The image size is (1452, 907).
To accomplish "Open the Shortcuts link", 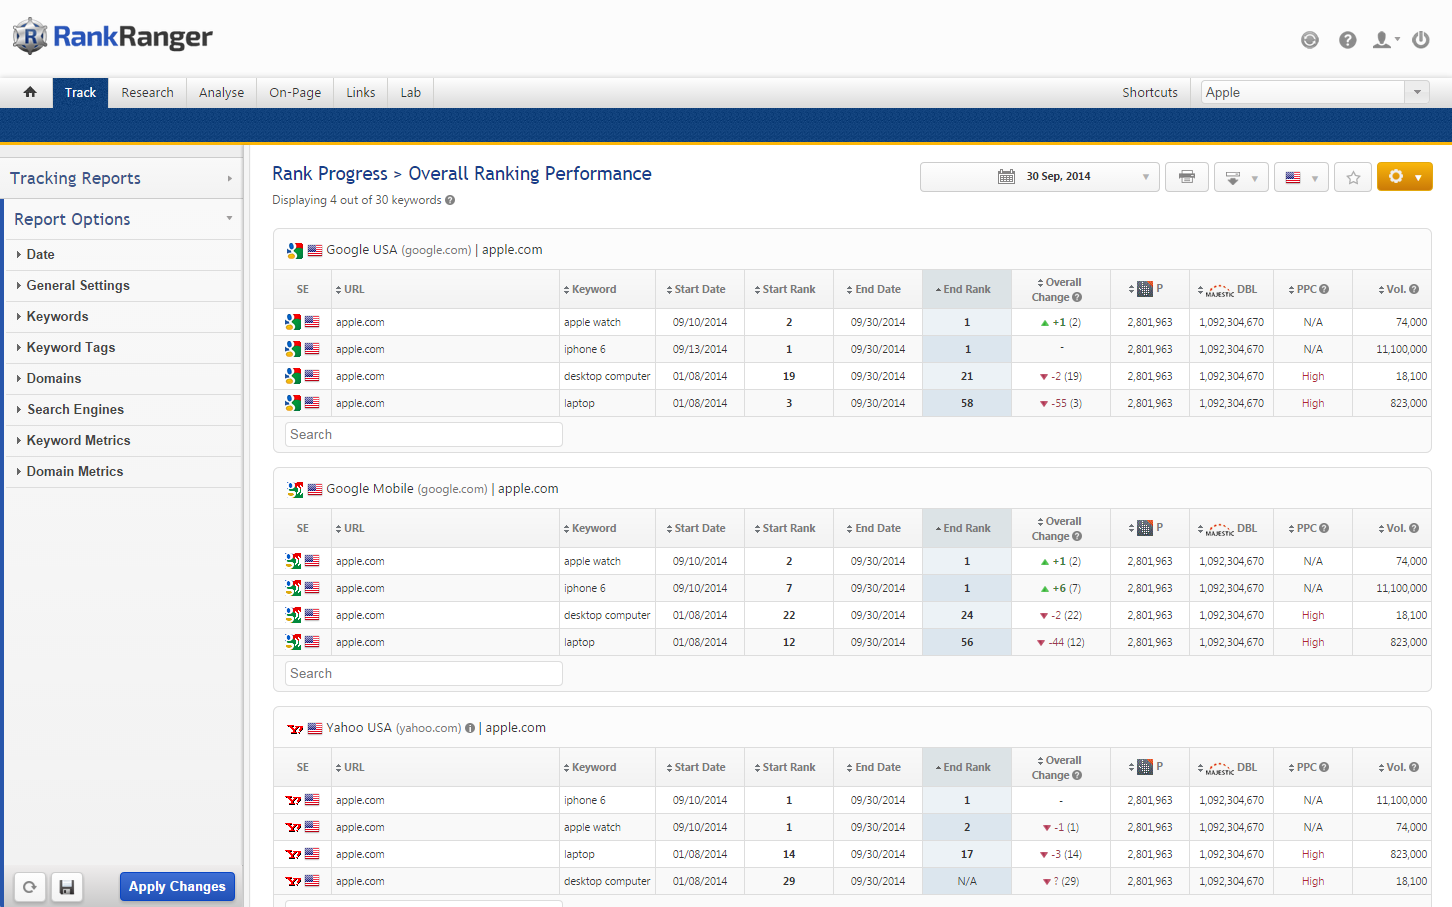I will [1149, 92].
